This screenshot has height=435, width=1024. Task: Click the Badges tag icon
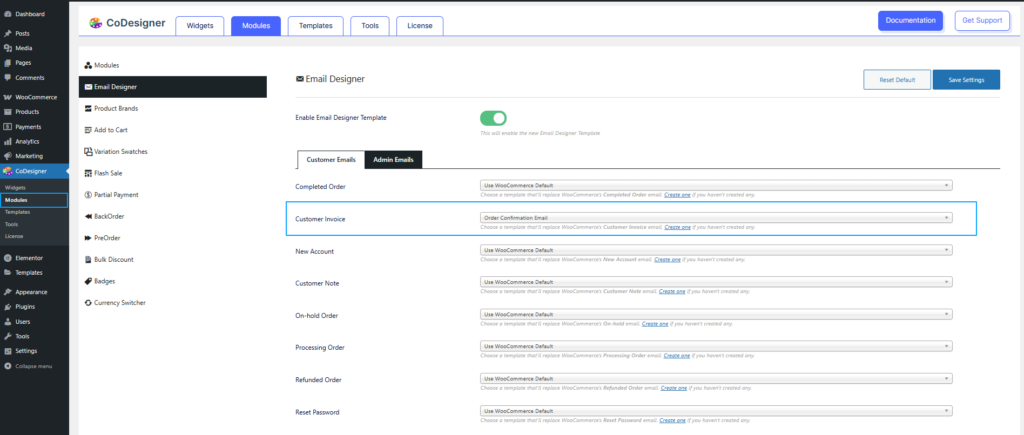point(88,281)
